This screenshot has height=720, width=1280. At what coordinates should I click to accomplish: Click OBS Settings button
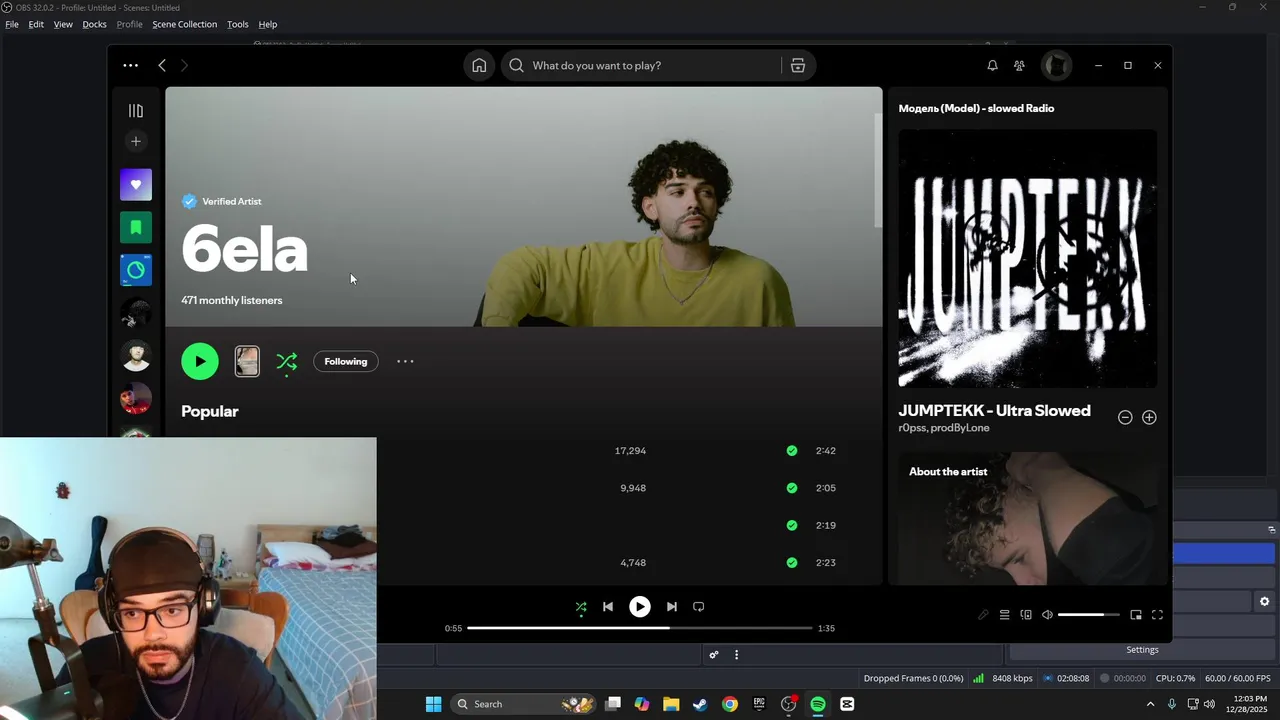click(x=1142, y=649)
